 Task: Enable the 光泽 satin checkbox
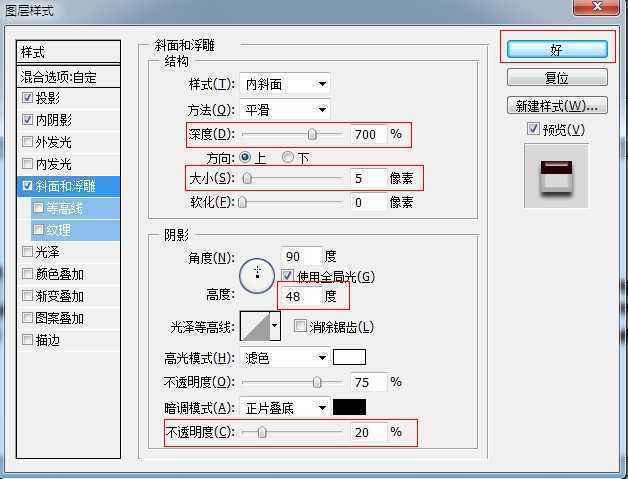(x=27, y=252)
